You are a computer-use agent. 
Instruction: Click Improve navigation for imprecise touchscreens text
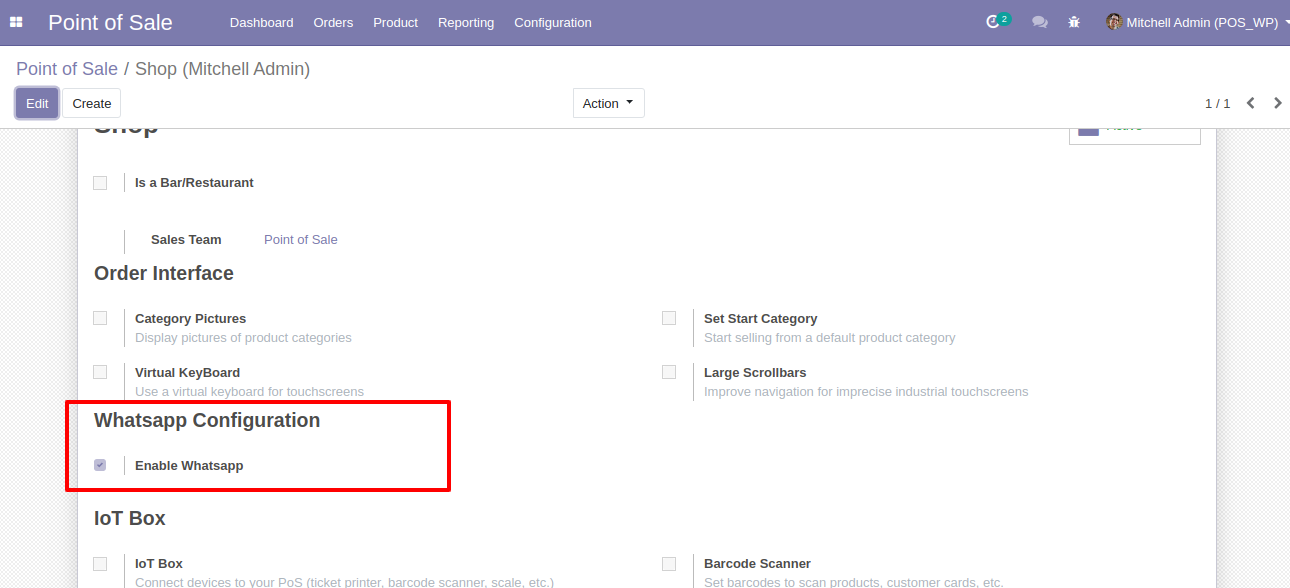(866, 392)
